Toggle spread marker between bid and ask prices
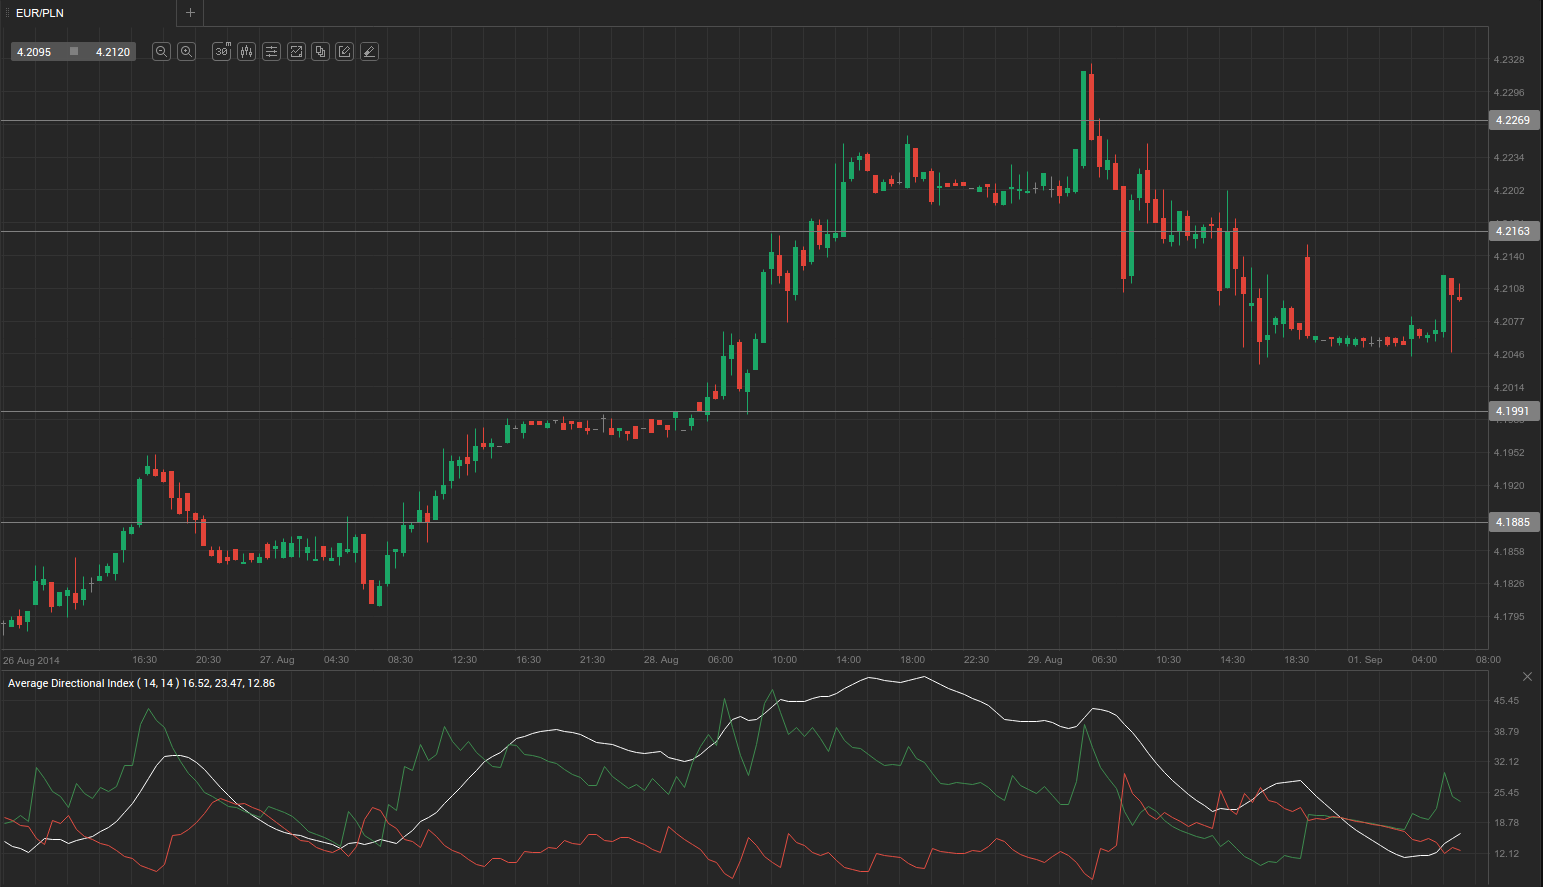The height and width of the screenshot is (887, 1543). (x=72, y=51)
